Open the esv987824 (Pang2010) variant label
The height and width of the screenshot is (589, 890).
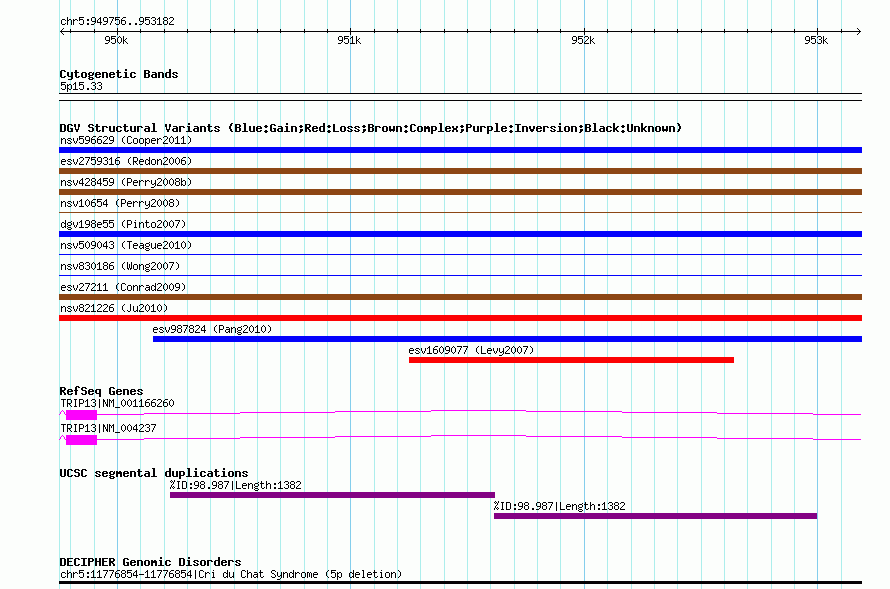coord(211,329)
